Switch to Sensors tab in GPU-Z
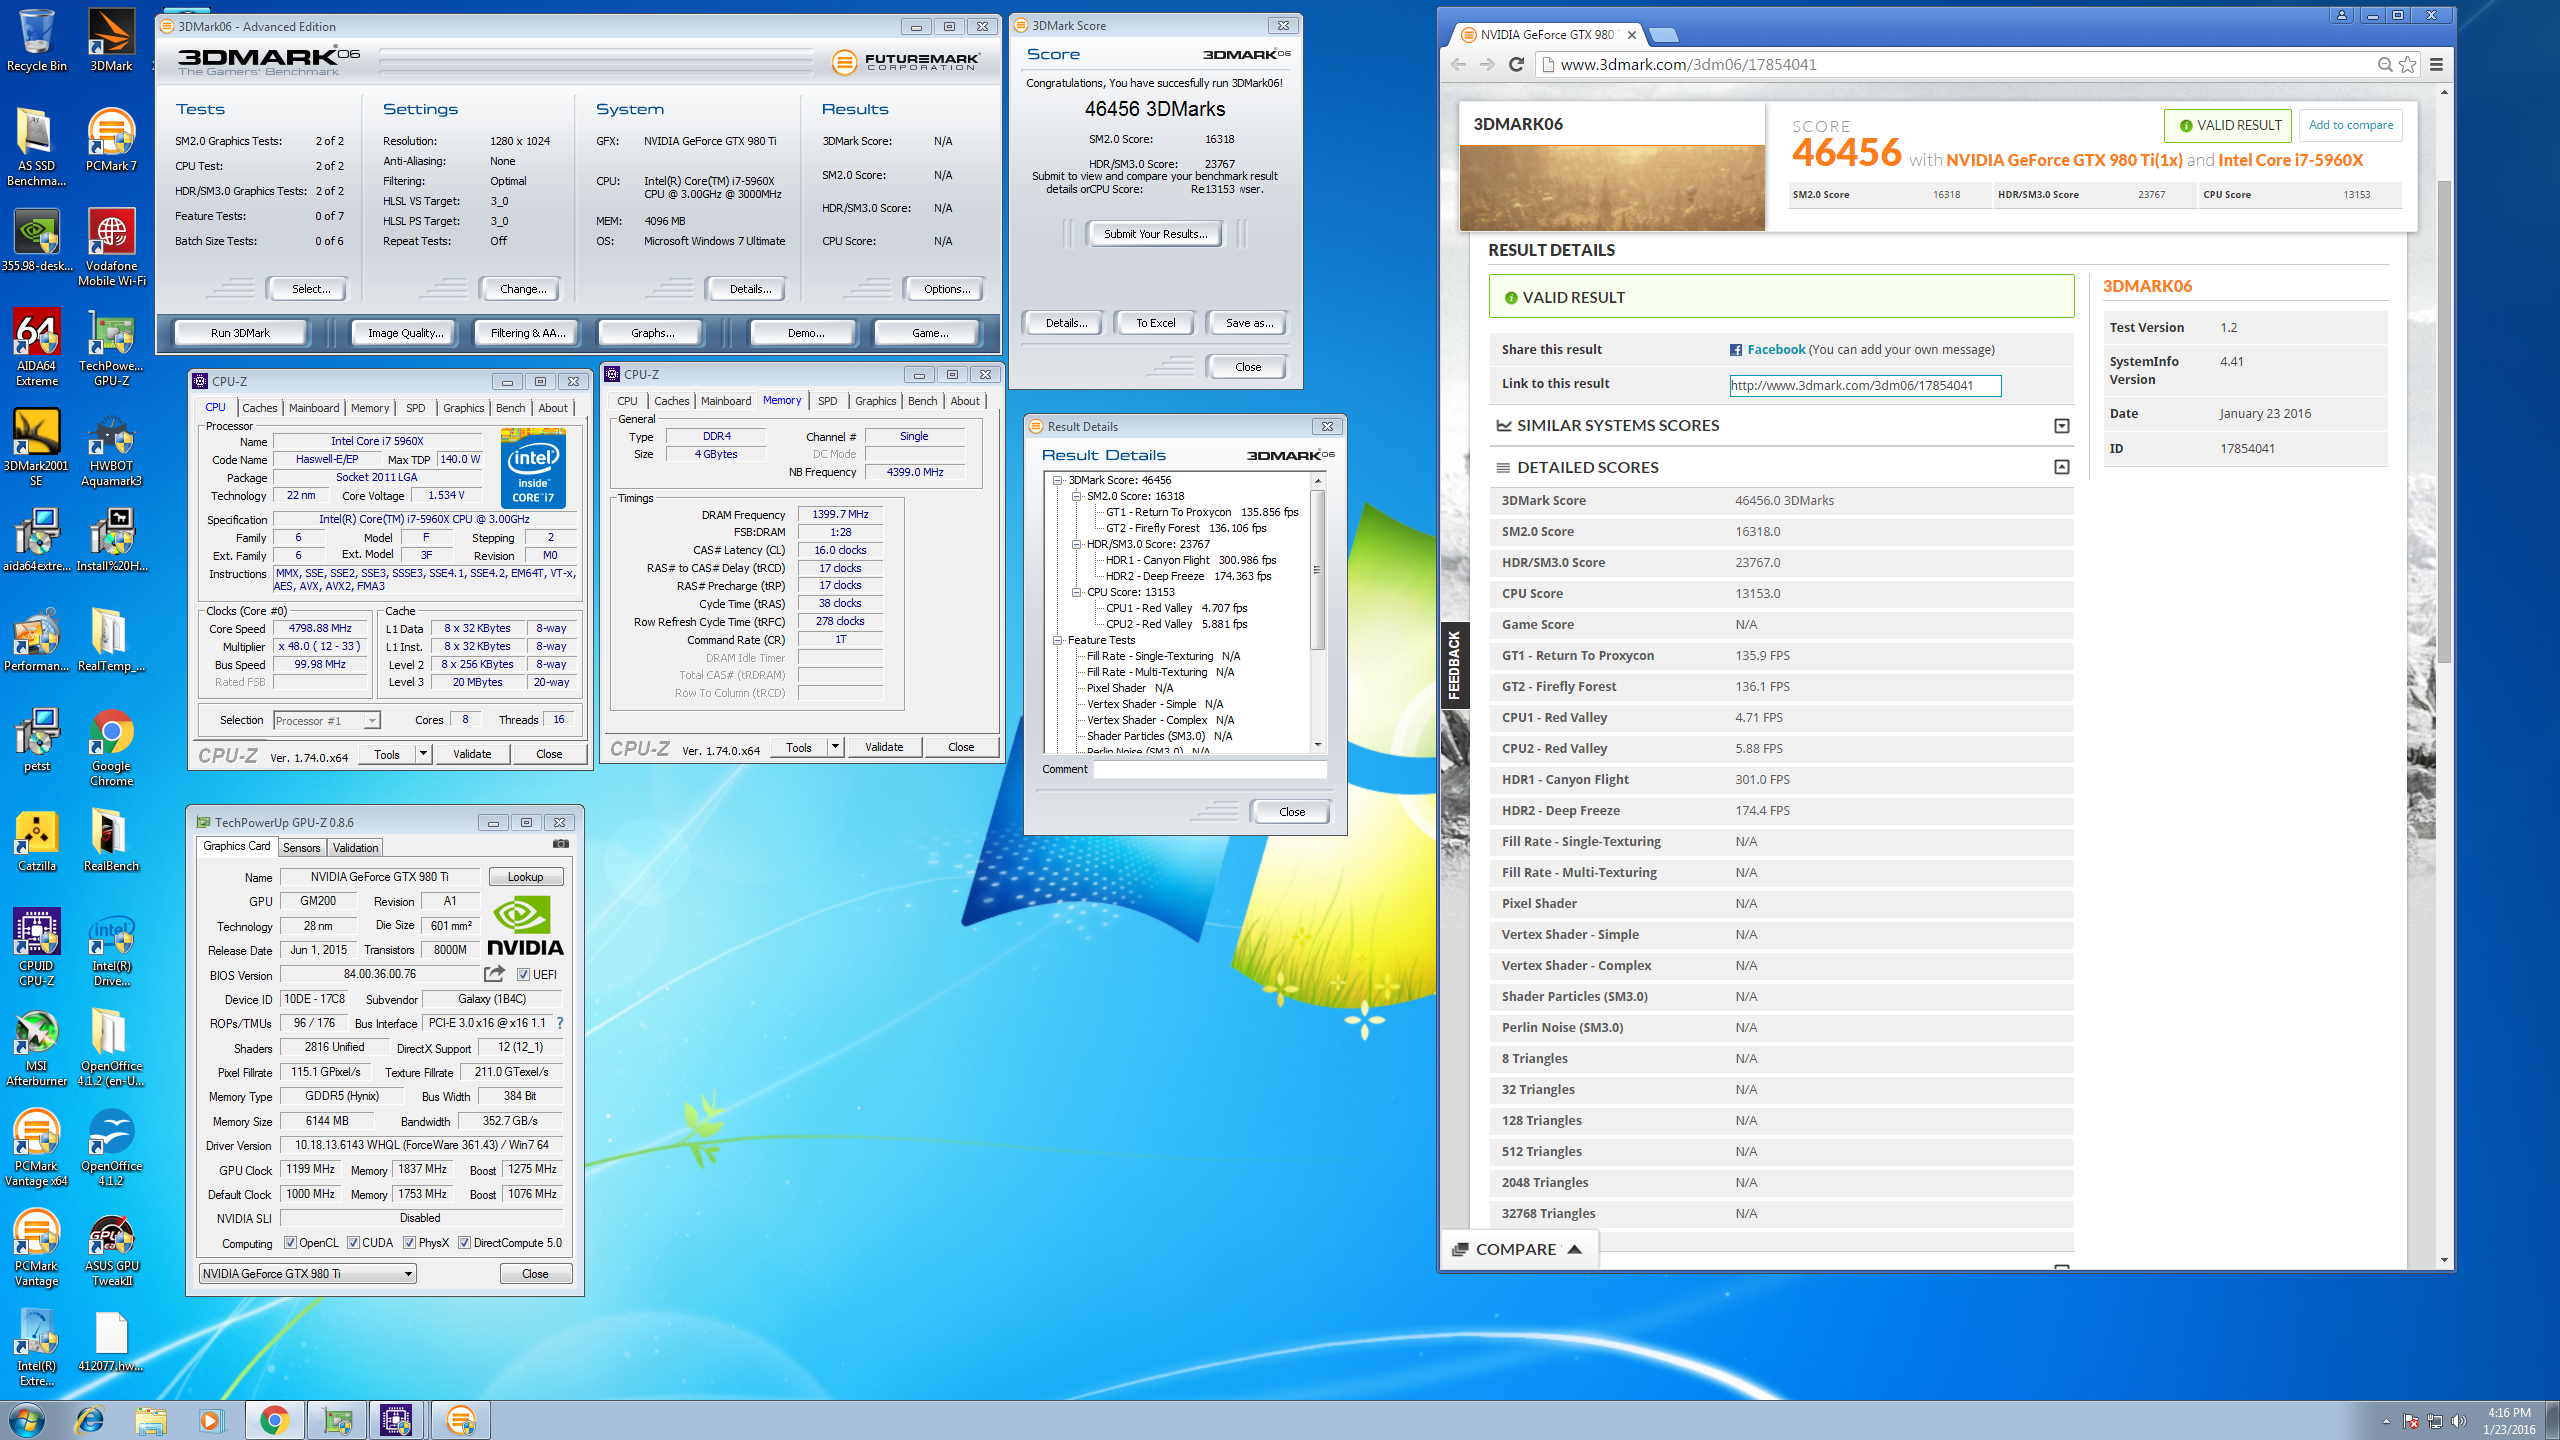Image resolution: width=2560 pixels, height=1440 pixels. 301,847
